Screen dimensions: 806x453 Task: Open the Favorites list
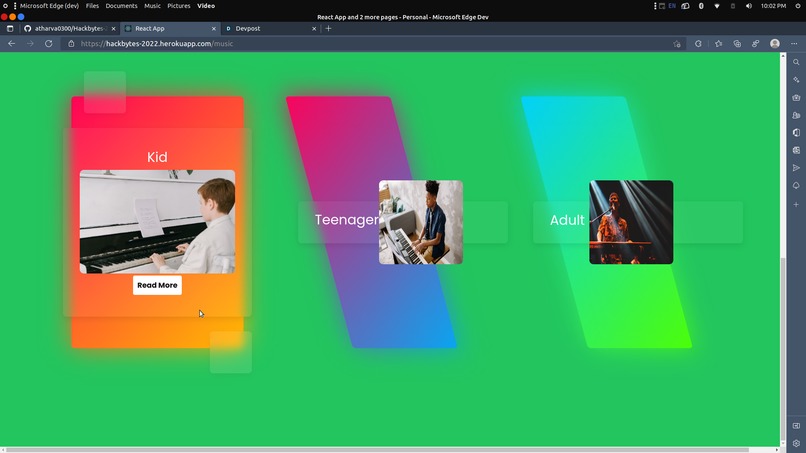719,44
